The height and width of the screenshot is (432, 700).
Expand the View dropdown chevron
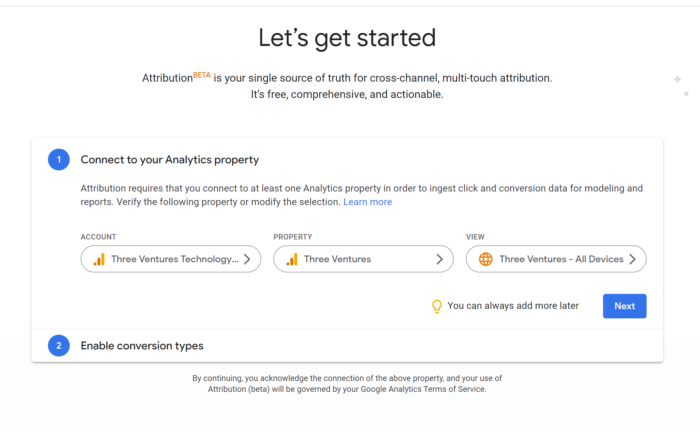tap(632, 259)
